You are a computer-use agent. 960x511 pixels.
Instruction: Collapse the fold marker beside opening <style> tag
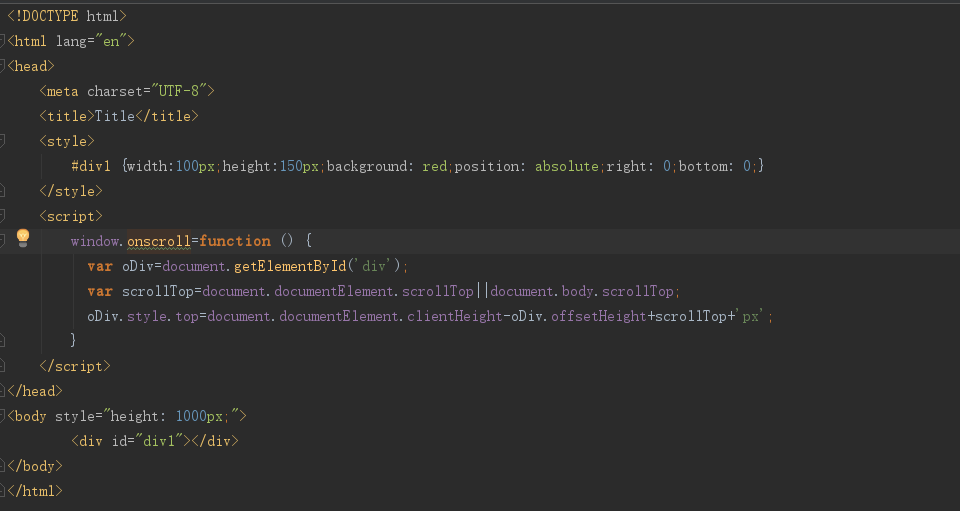pos(2,141)
